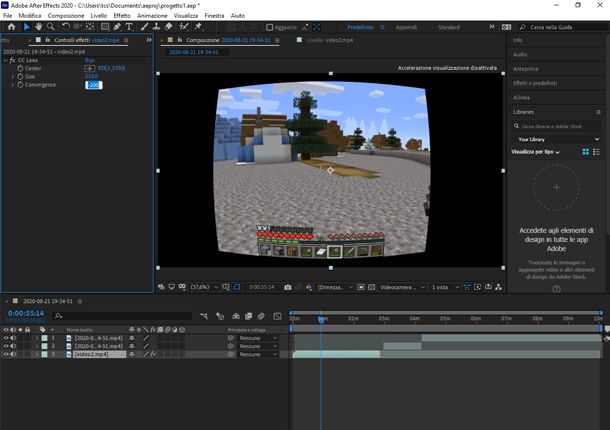Toggle visibility of video2.mp4 layer
The image size is (610, 430).
point(6,354)
